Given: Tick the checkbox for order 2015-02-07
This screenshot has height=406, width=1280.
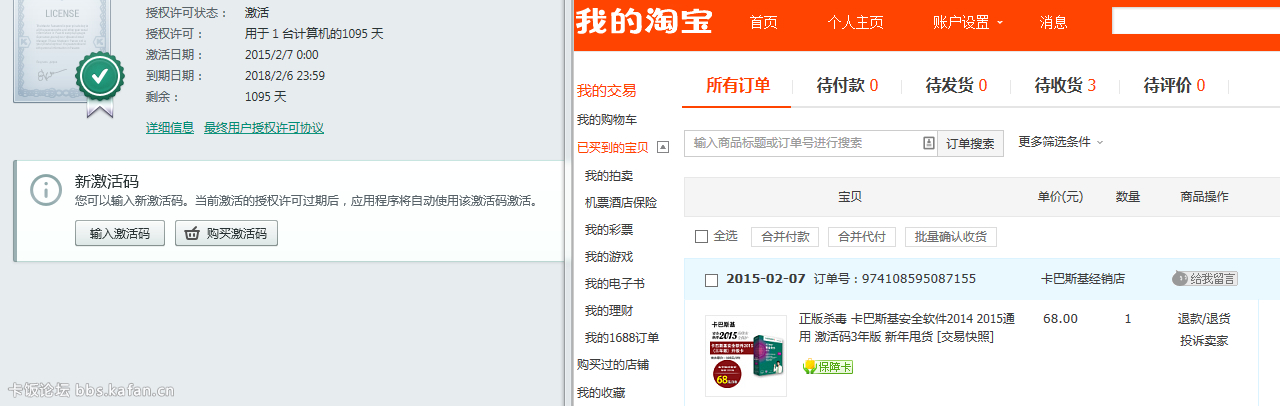Looking at the screenshot, I should (711, 280).
